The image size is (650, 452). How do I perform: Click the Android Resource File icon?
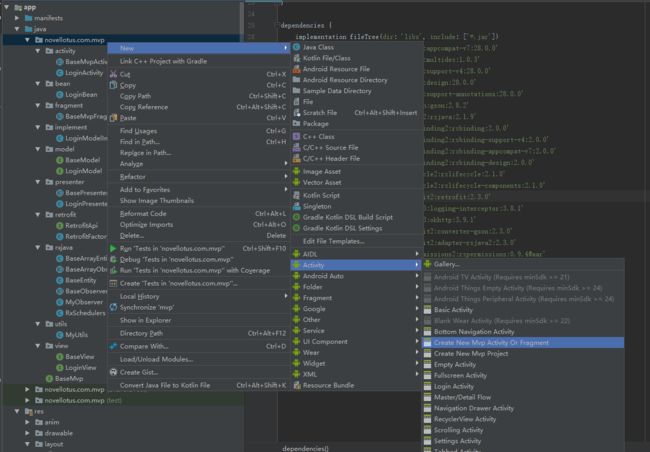coord(296,69)
